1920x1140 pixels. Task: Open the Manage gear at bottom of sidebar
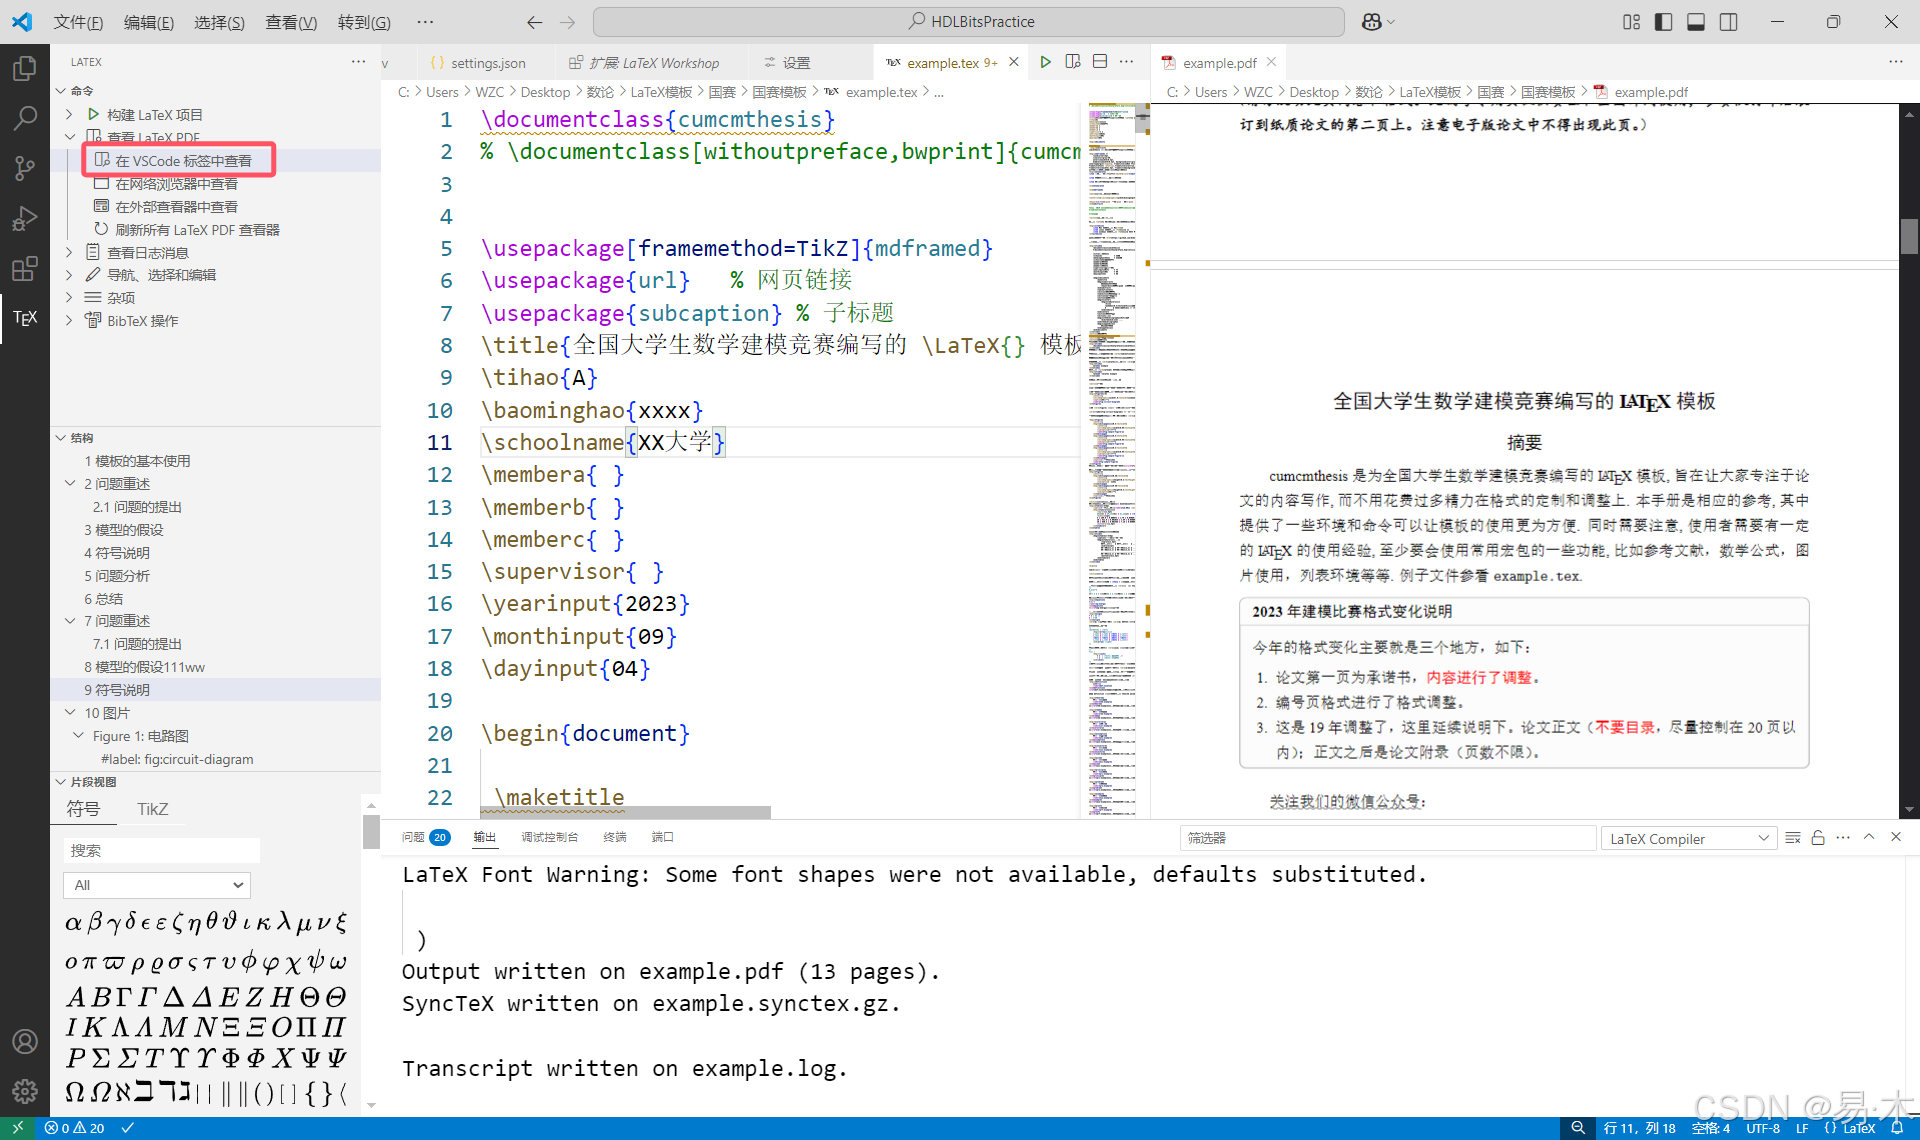pyautogui.click(x=24, y=1091)
